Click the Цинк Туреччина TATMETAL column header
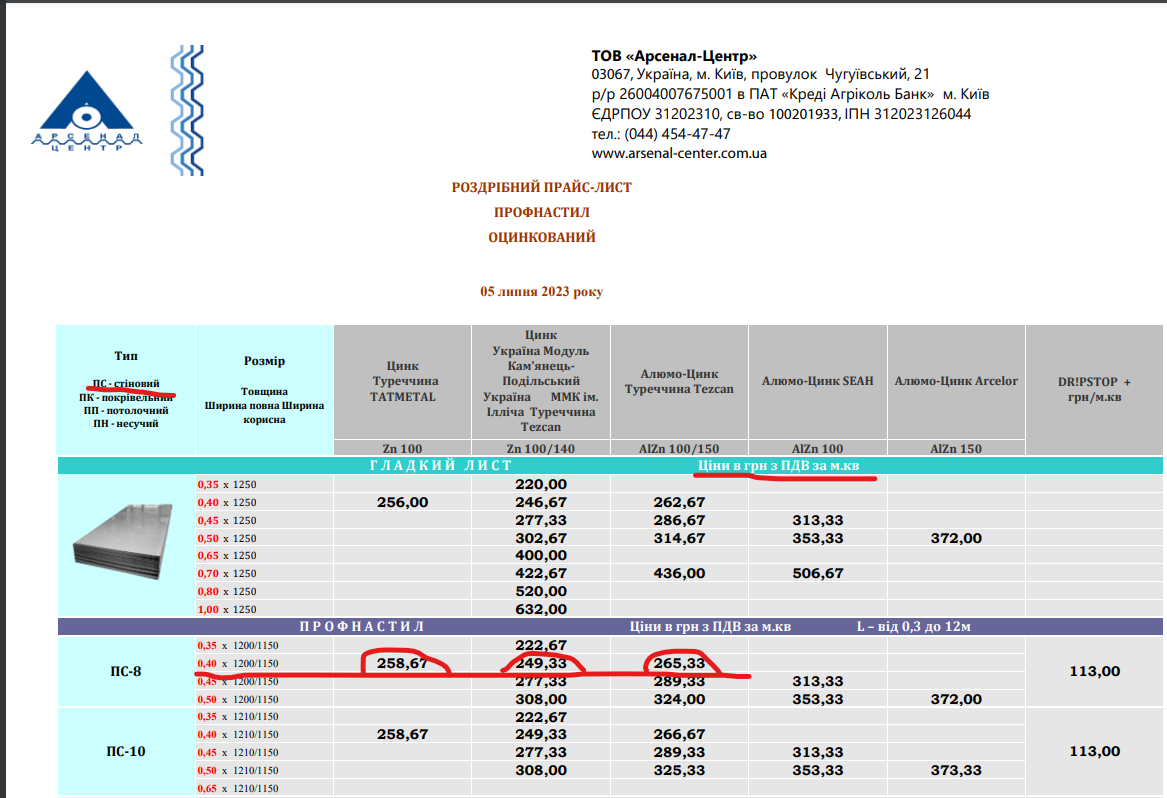 [402, 381]
